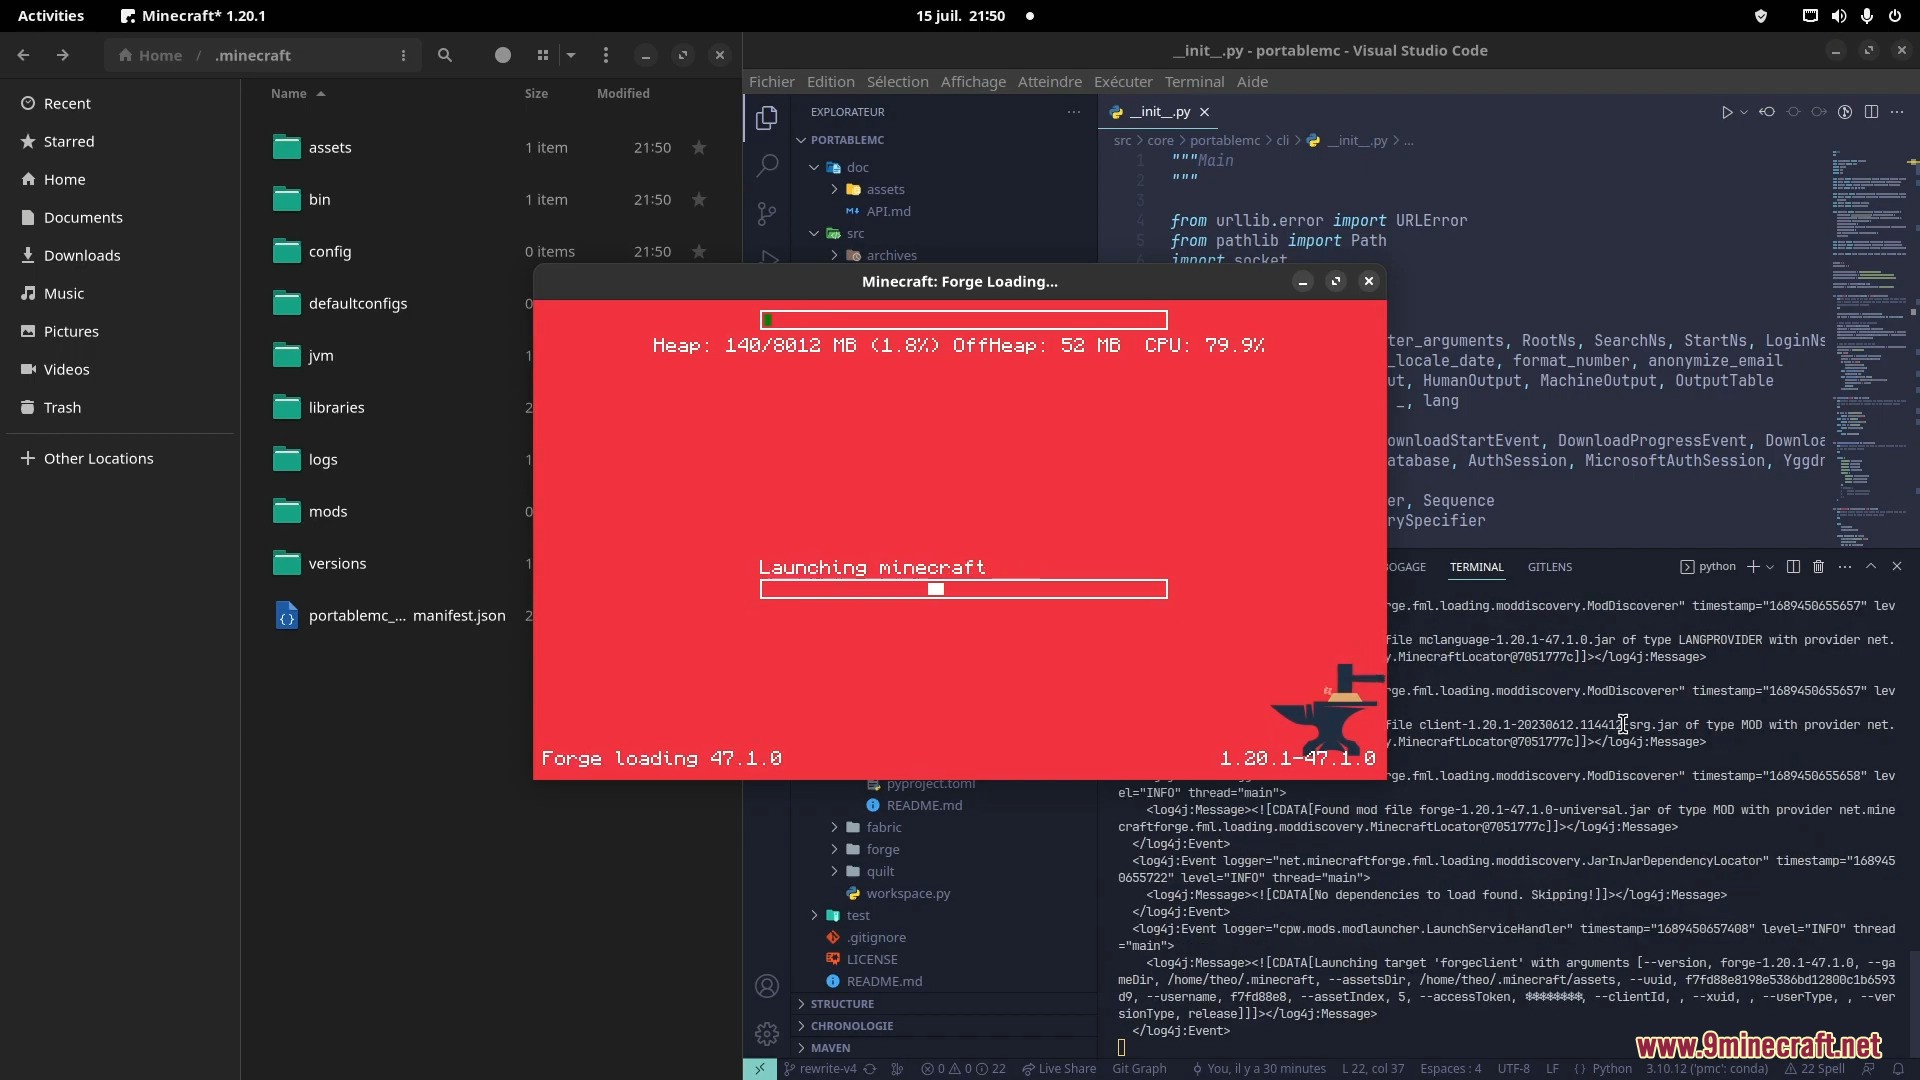Open the run button dropdown arrow

(1744, 112)
